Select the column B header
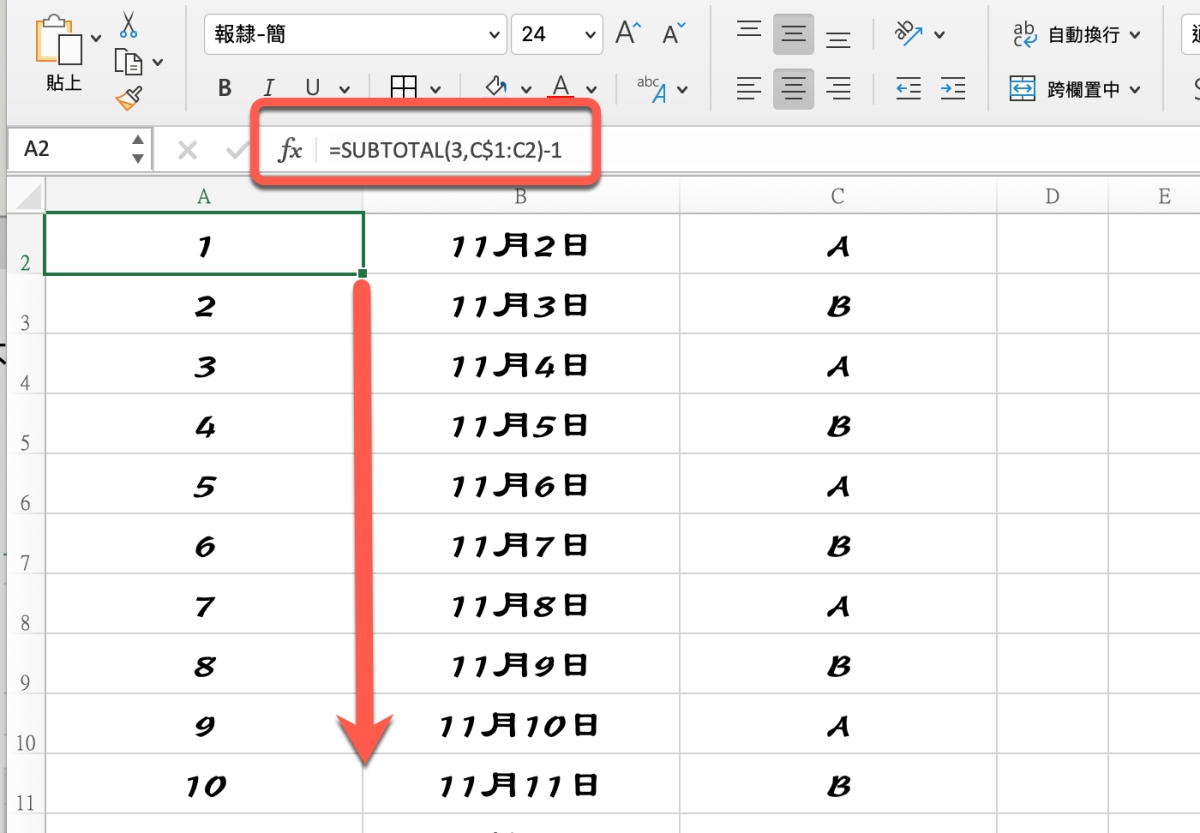 pos(521,196)
